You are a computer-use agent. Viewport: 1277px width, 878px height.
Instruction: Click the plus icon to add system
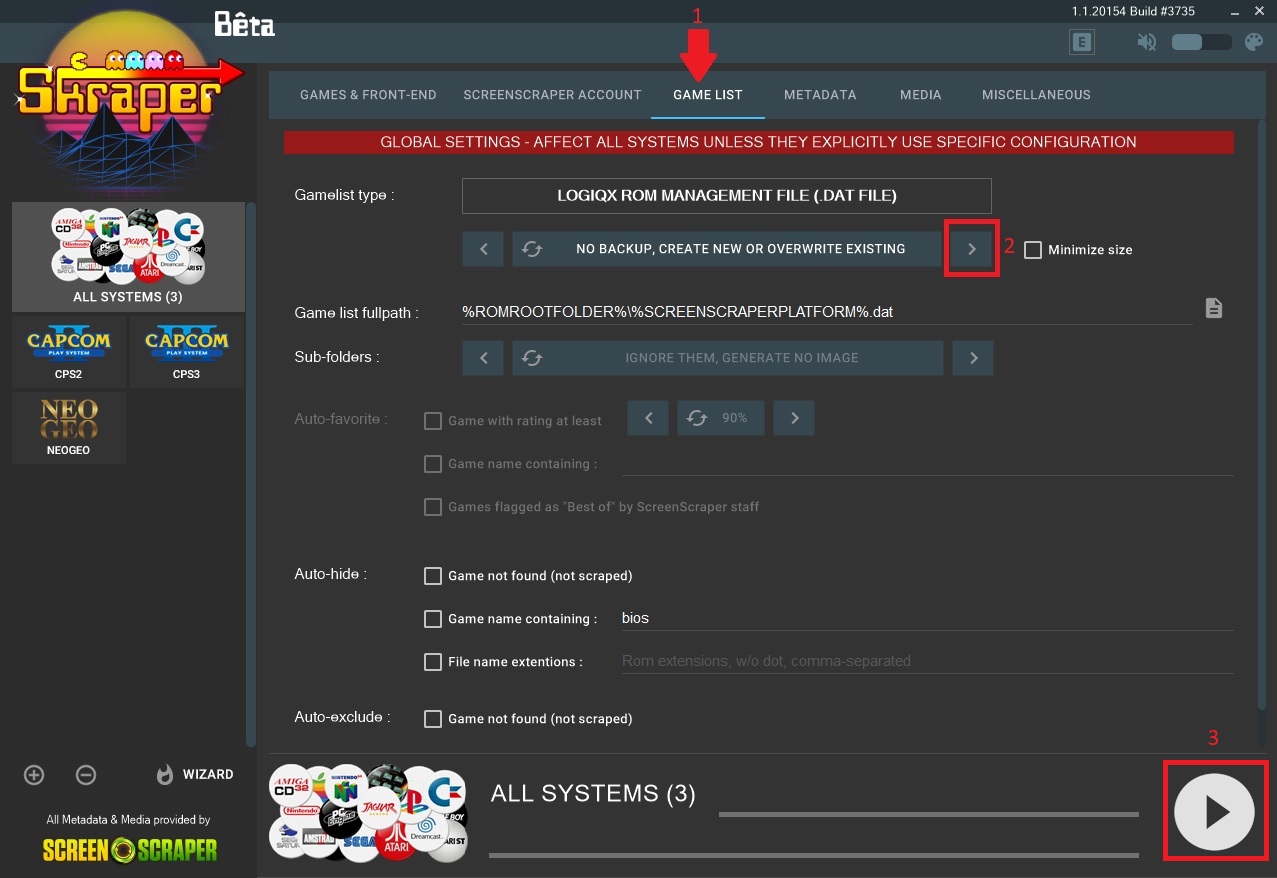[x=34, y=775]
